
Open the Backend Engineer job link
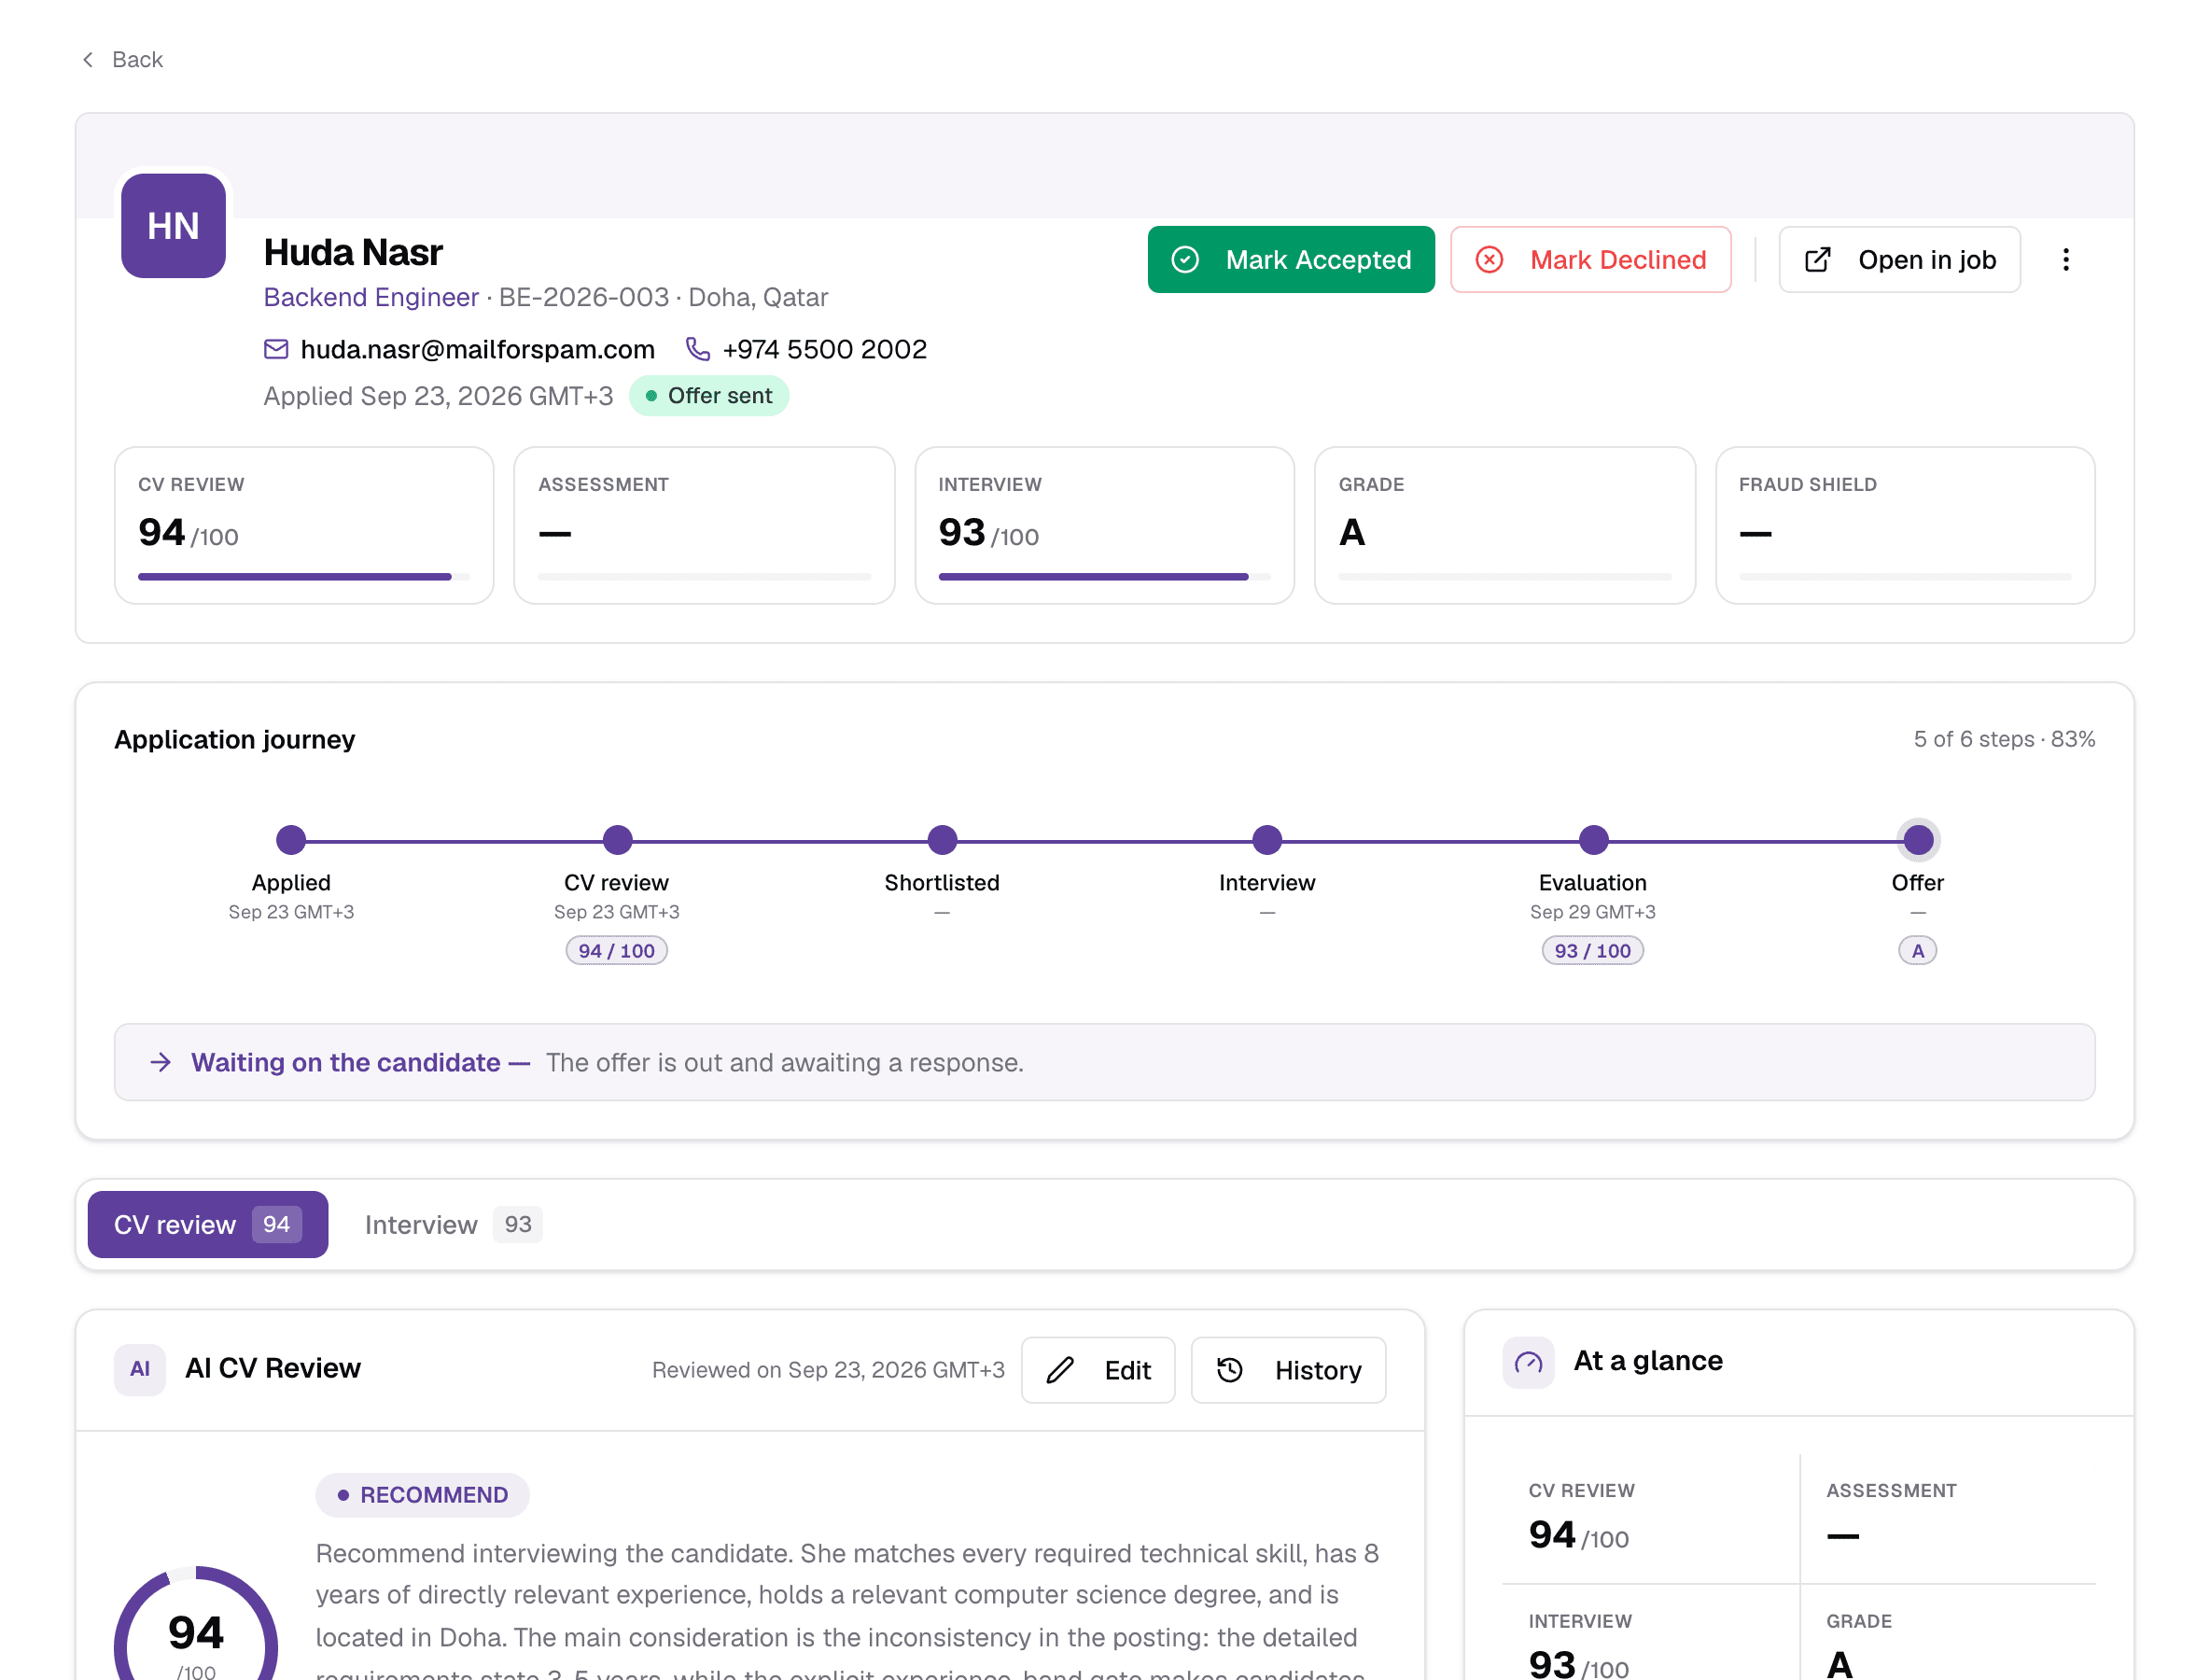pyautogui.click(x=371, y=297)
